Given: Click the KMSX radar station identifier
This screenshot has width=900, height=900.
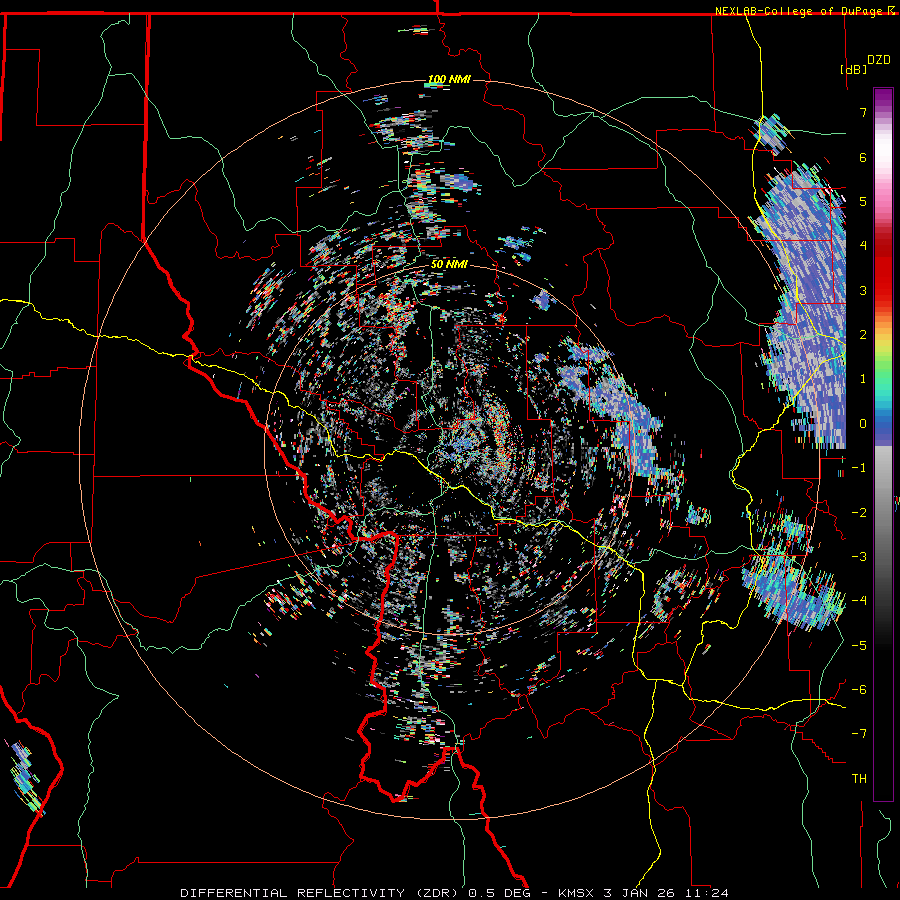Looking at the screenshot, I should (x=574, y=893).
